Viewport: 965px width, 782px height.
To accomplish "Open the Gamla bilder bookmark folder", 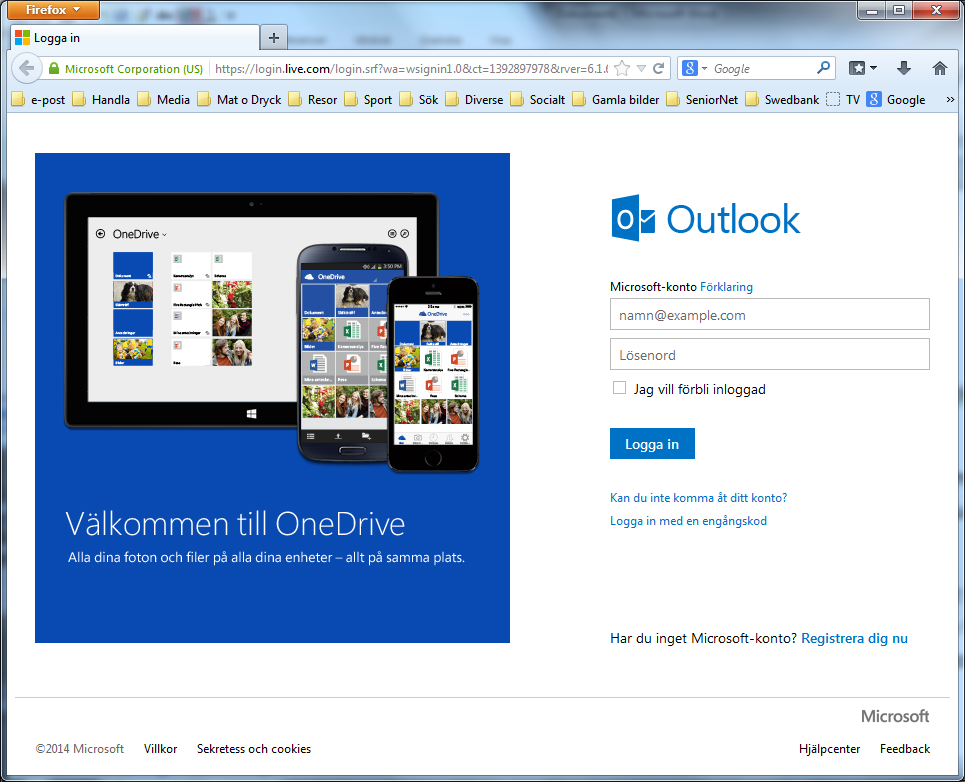I will (x=616, y=100).
